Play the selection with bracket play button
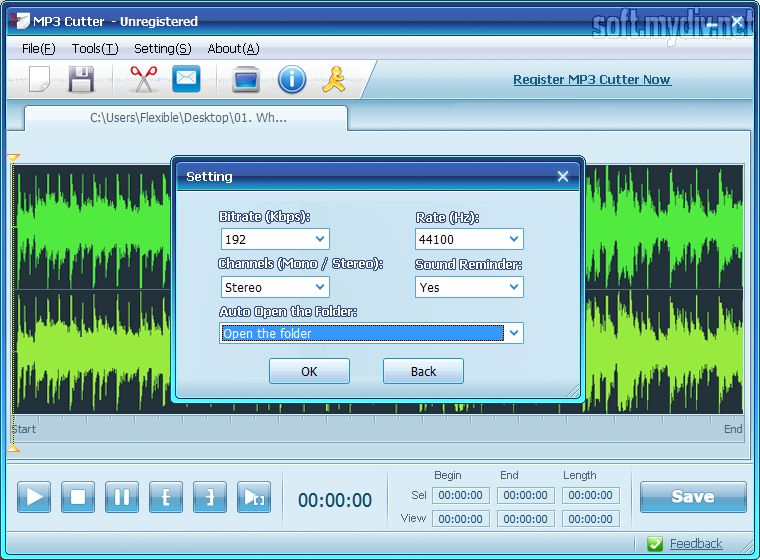This screenshot has width=760, height=560. pyautogui.click(x=254, y=497)
